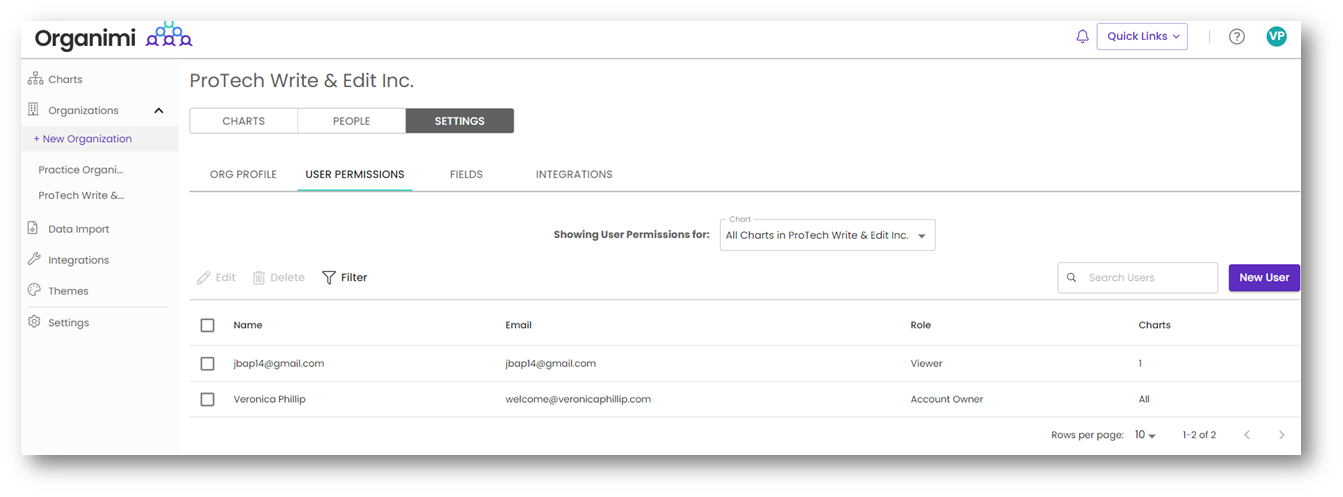Toggle the select-all users checkbox
Image resolution: width=1343 pixels, height=497 pixels.
pyautogui.click(x=208, y=325)
